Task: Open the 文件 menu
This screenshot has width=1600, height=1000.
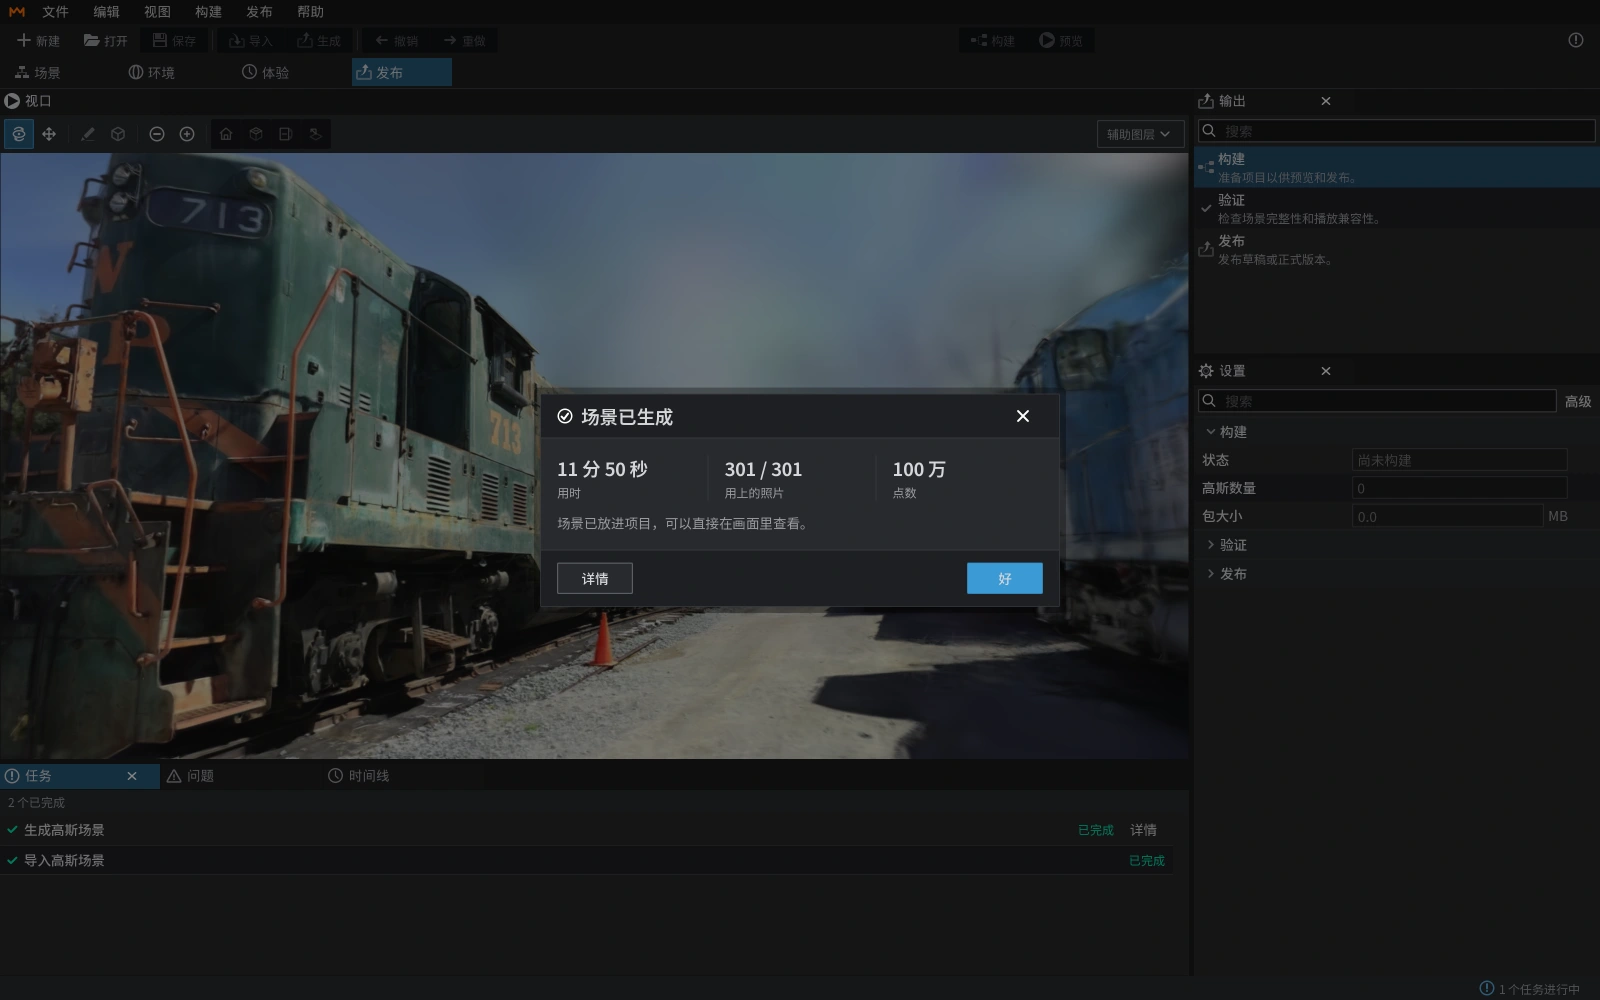Action: [x=55, y=12]
